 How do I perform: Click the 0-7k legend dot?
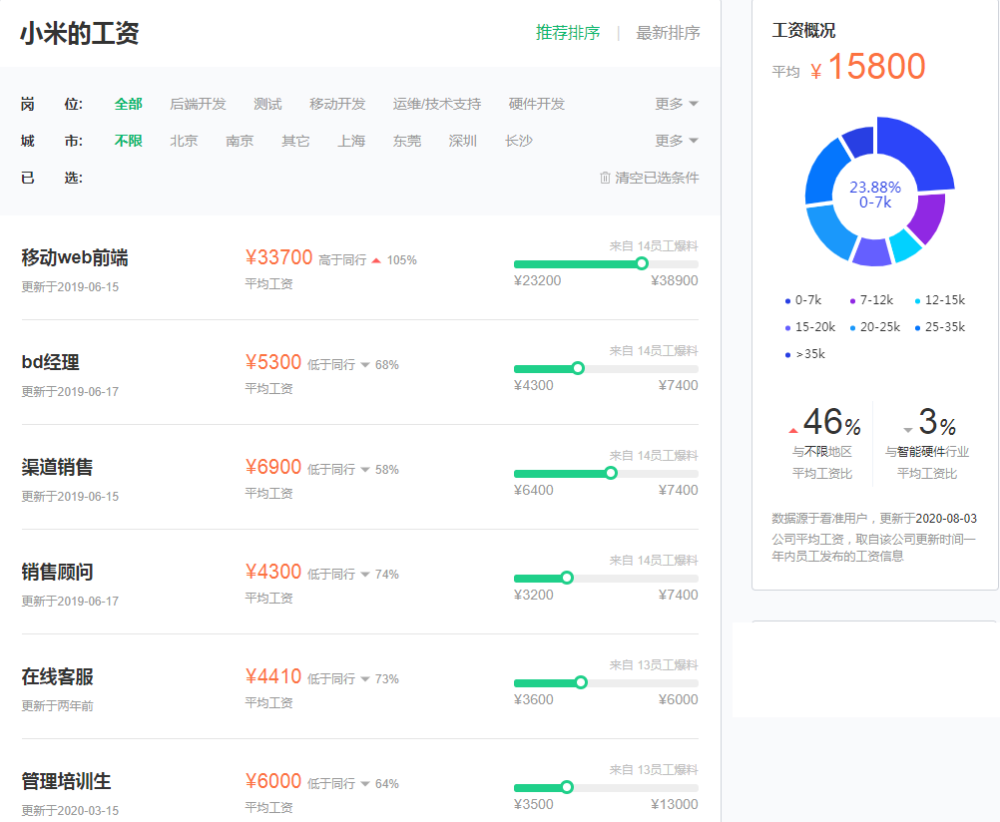[x=788, y=301]
